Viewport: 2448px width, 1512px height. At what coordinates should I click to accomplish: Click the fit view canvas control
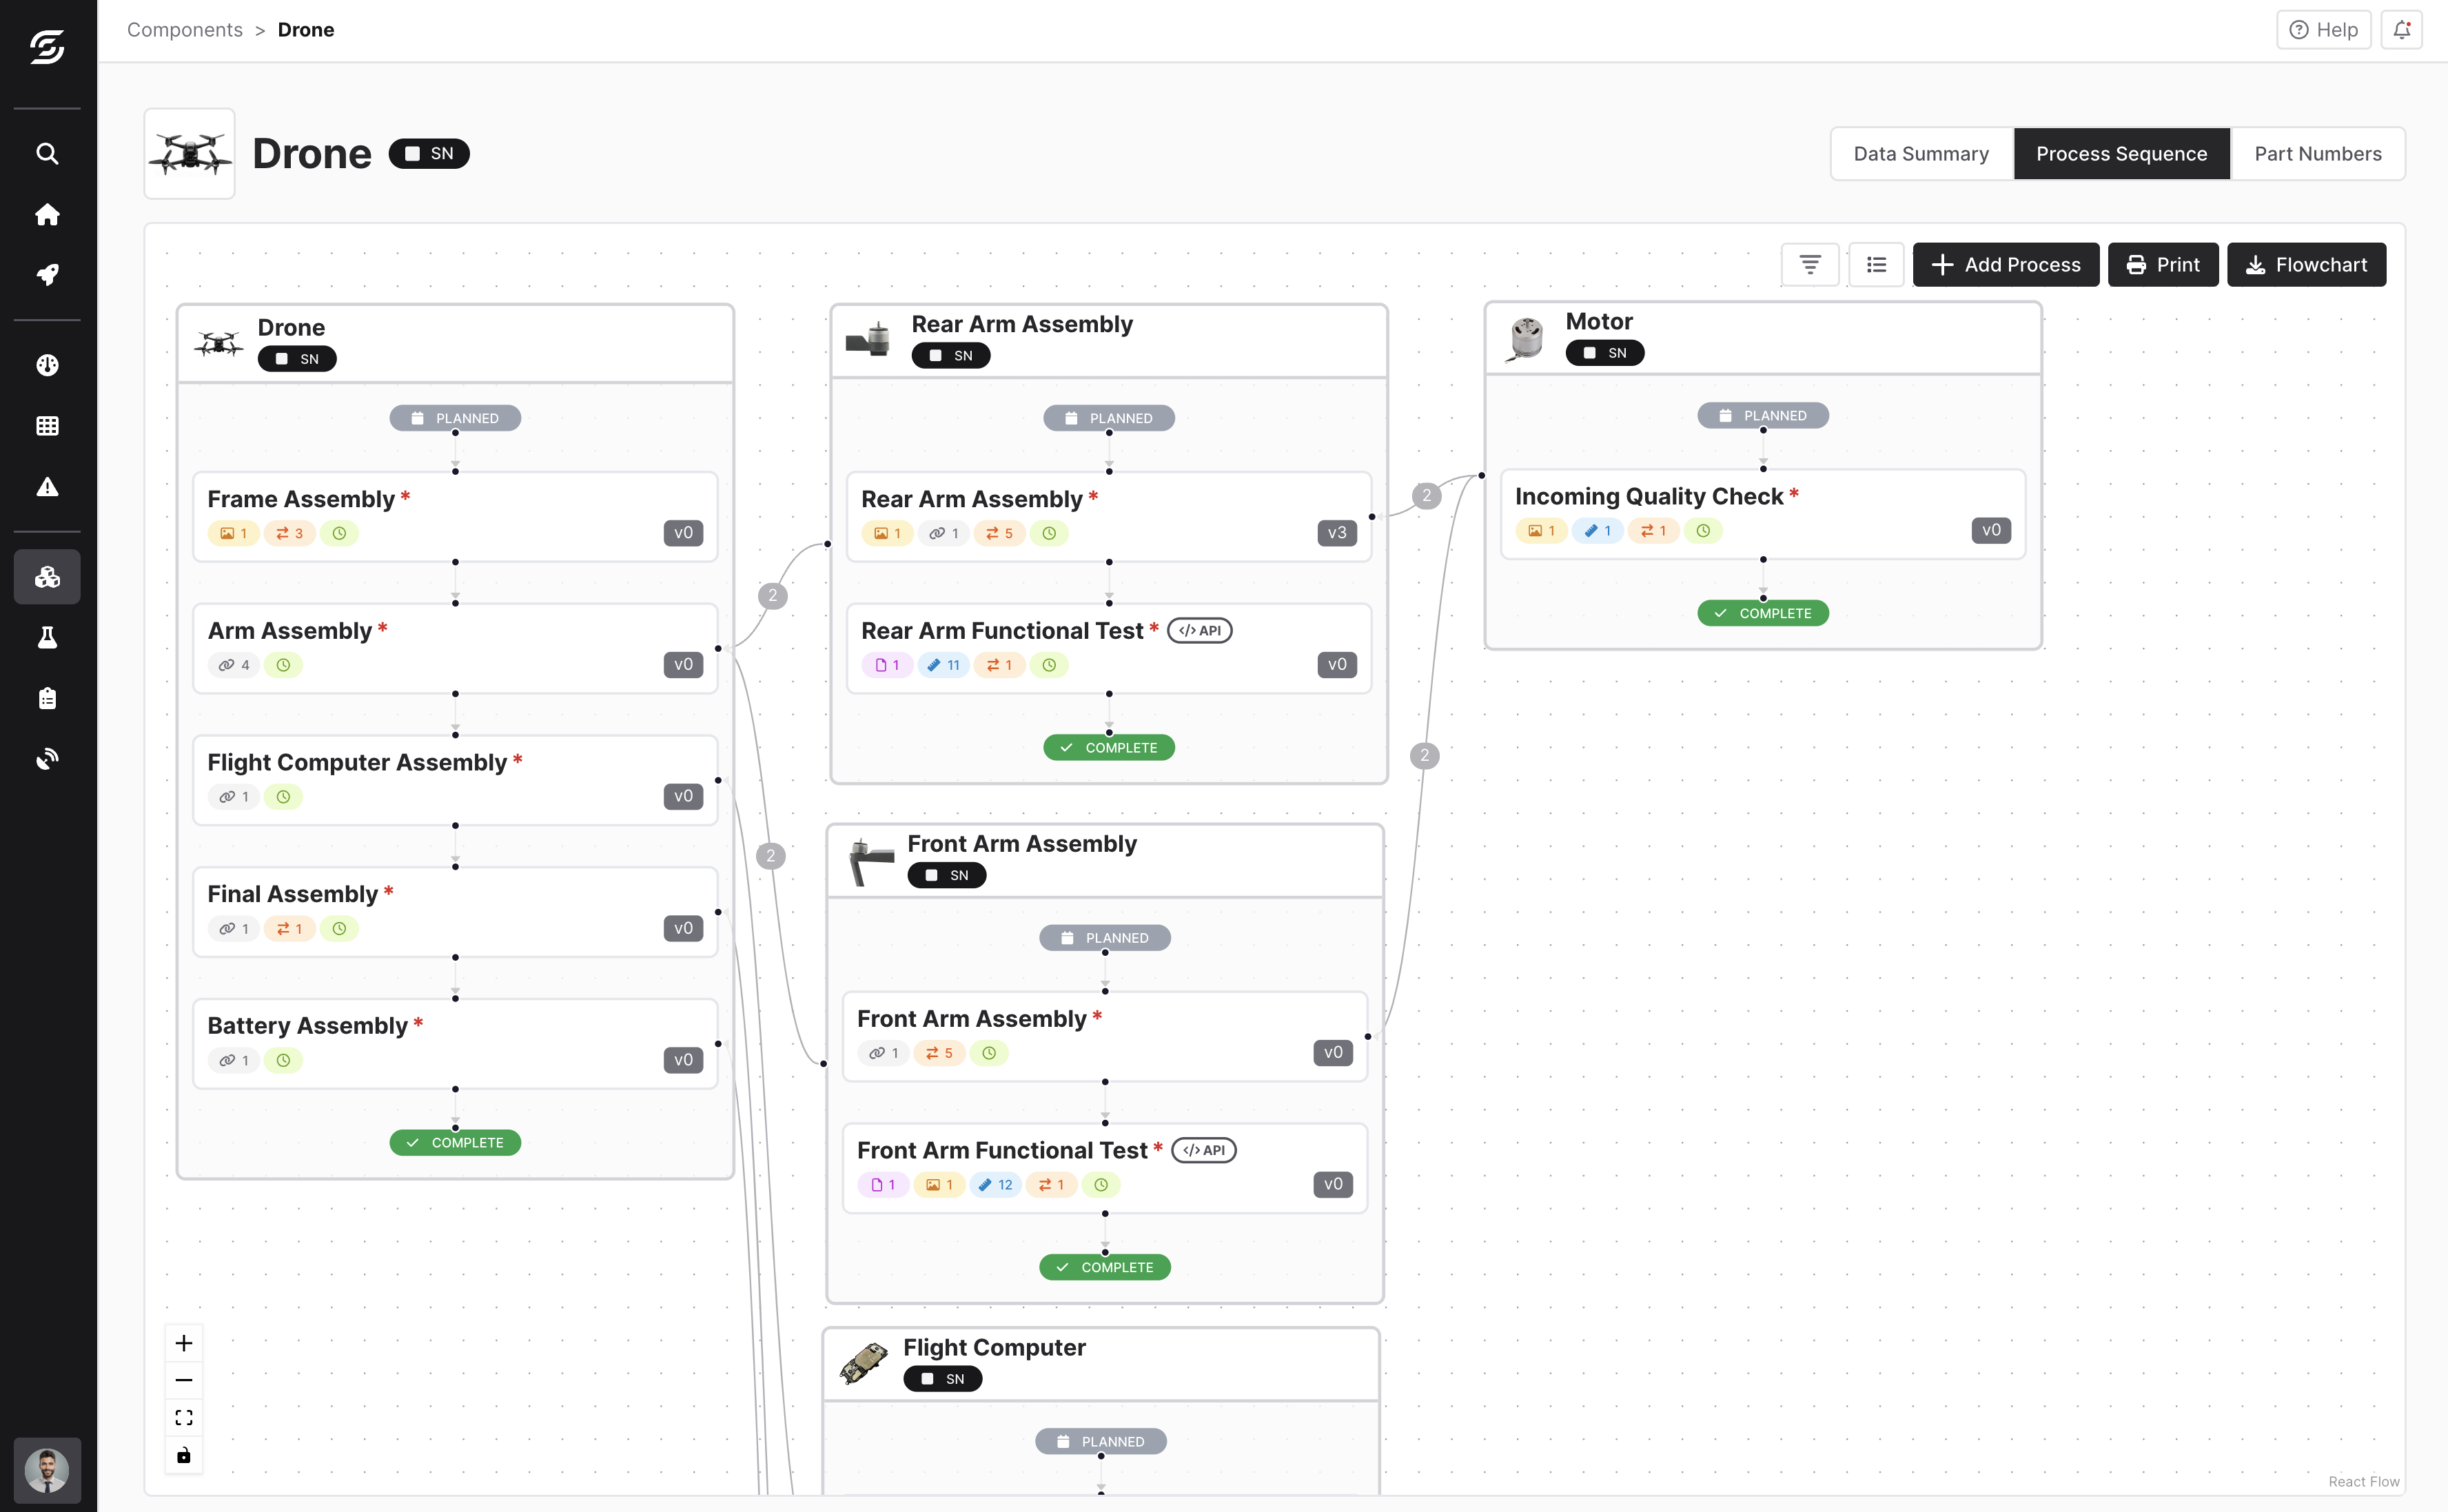(x=184, y=1418)
